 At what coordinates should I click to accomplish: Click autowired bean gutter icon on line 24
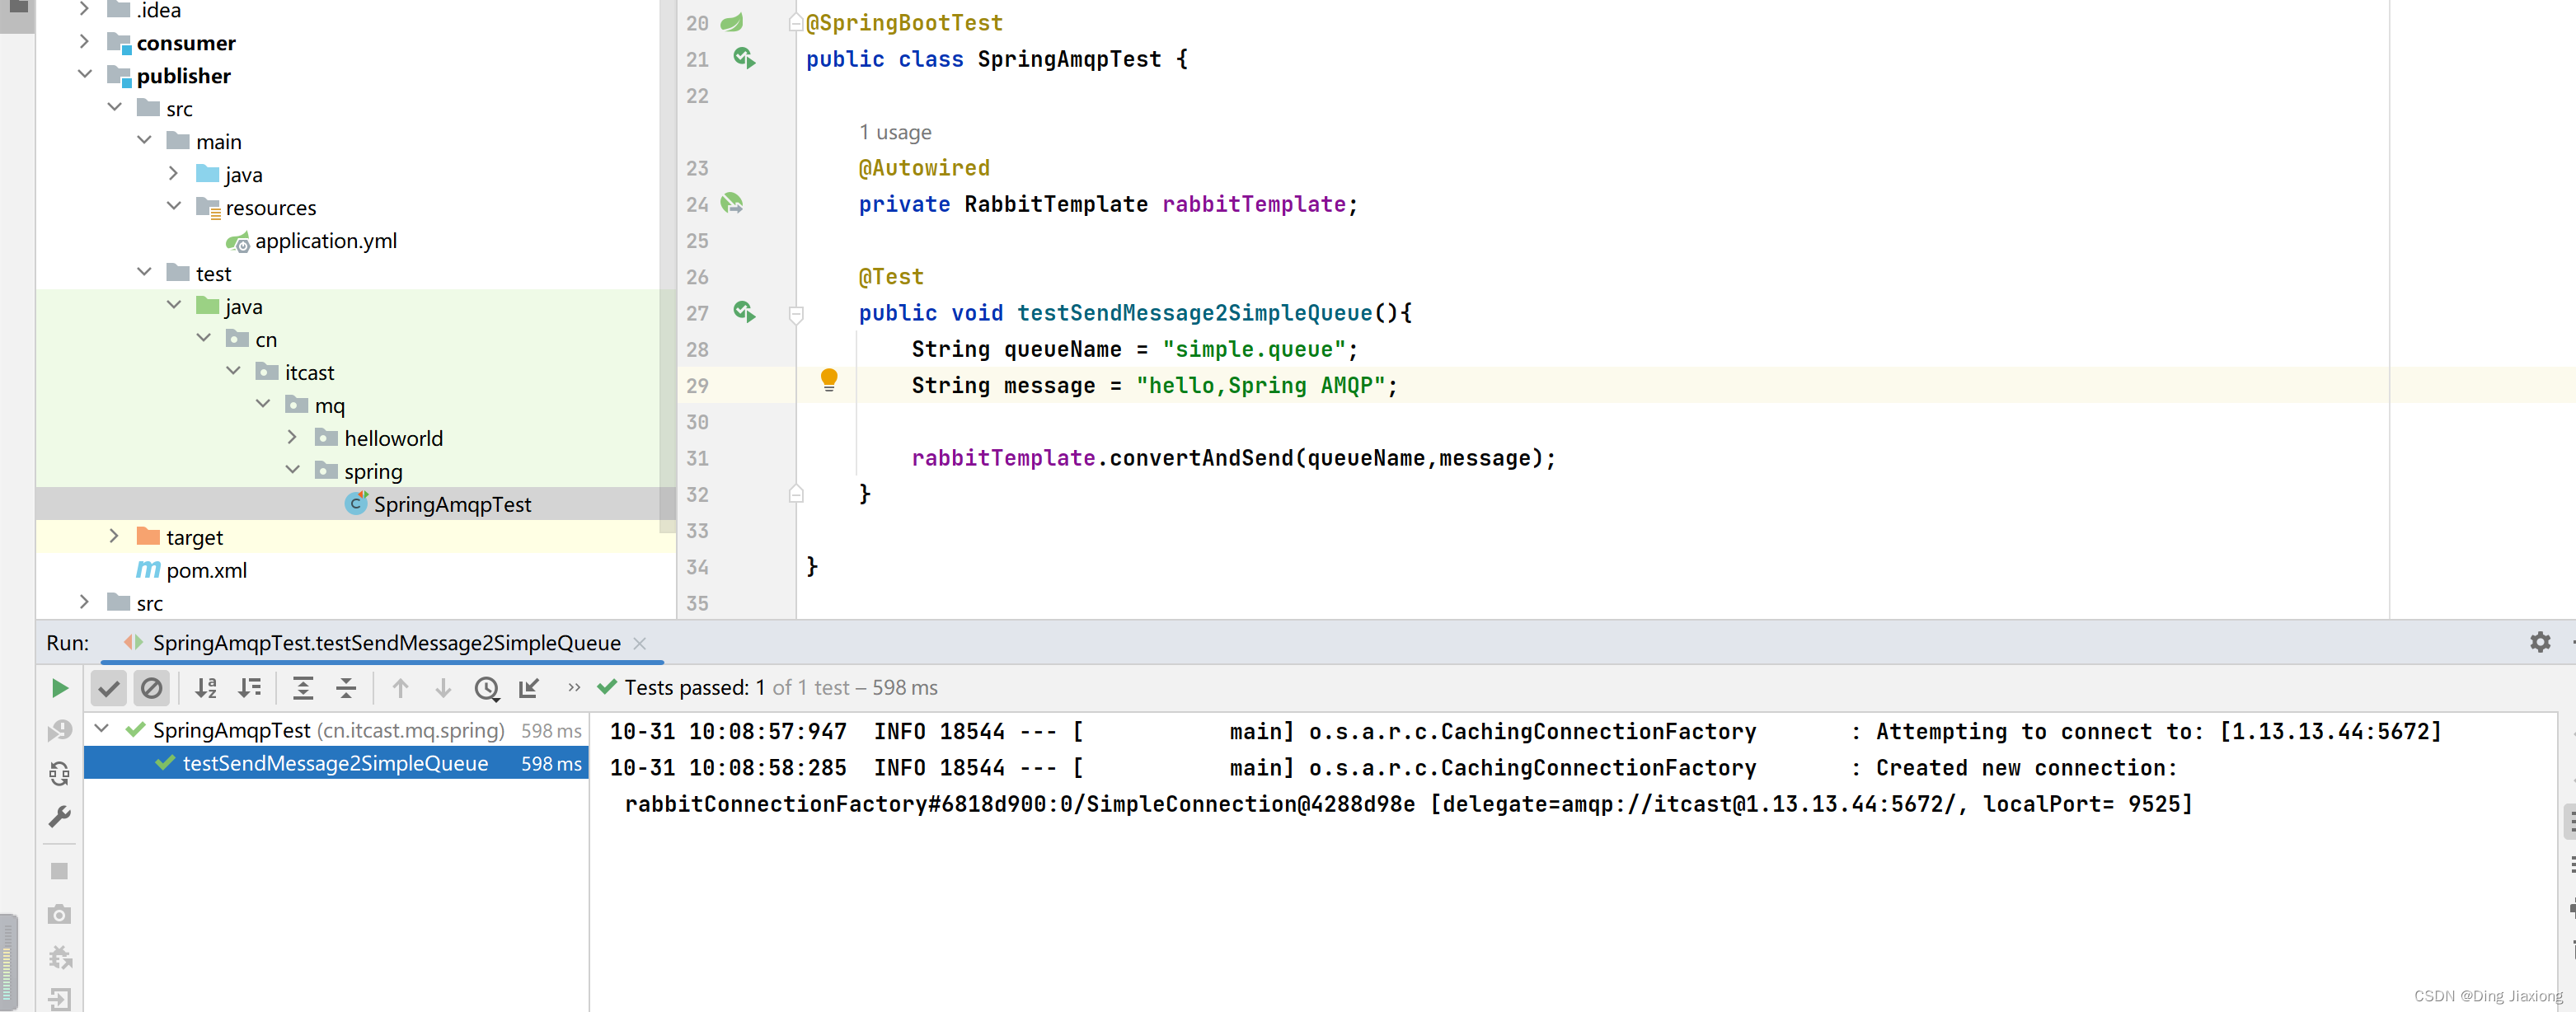[733, 204]
